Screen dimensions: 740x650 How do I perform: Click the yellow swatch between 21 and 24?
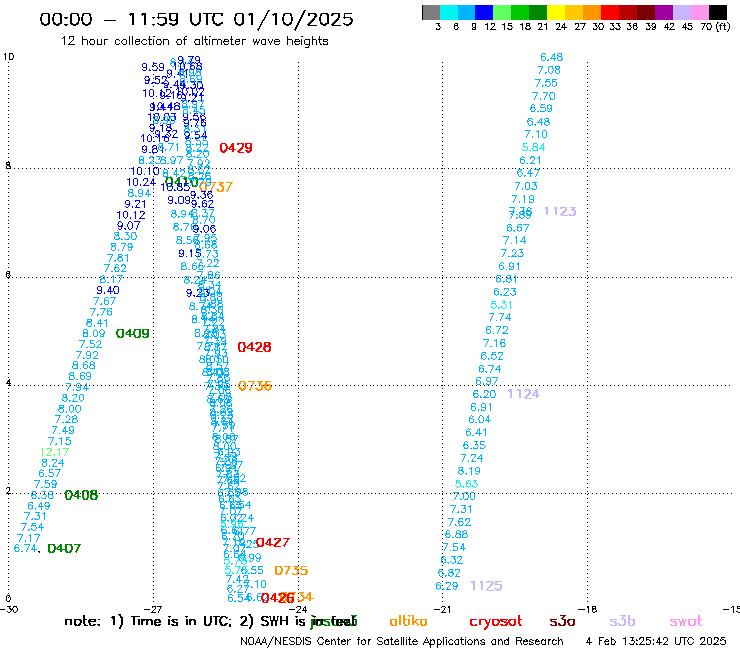coord(556,12)
